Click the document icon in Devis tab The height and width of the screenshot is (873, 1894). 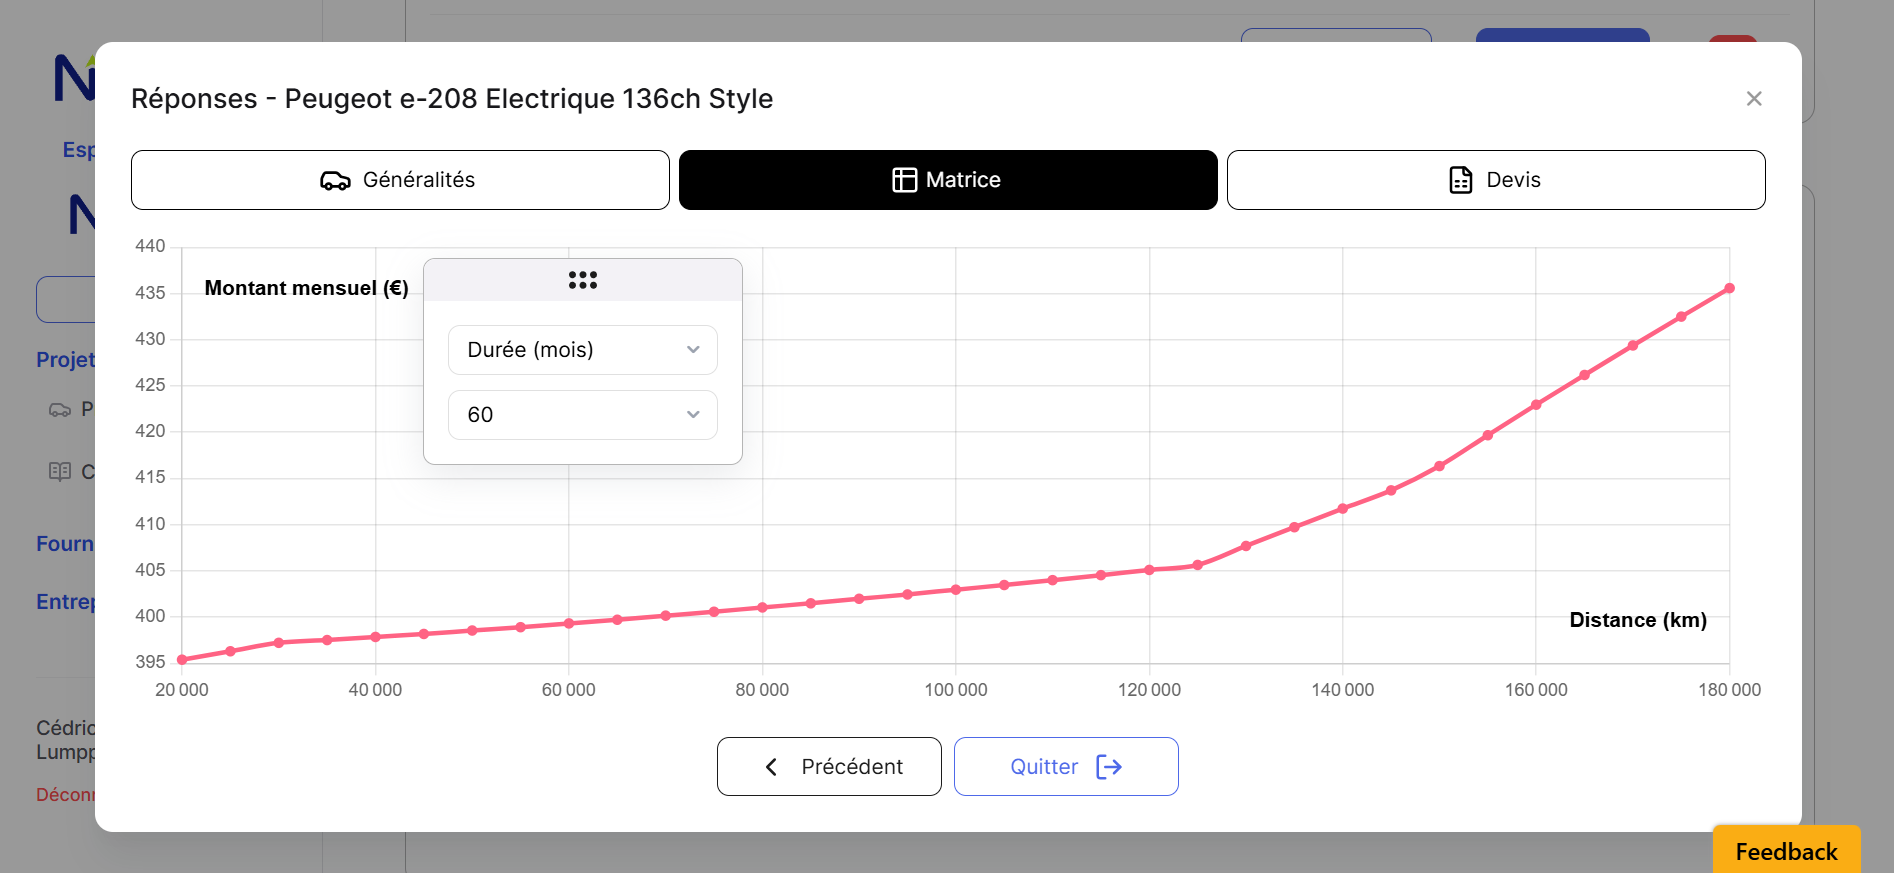pos(1461,180)
